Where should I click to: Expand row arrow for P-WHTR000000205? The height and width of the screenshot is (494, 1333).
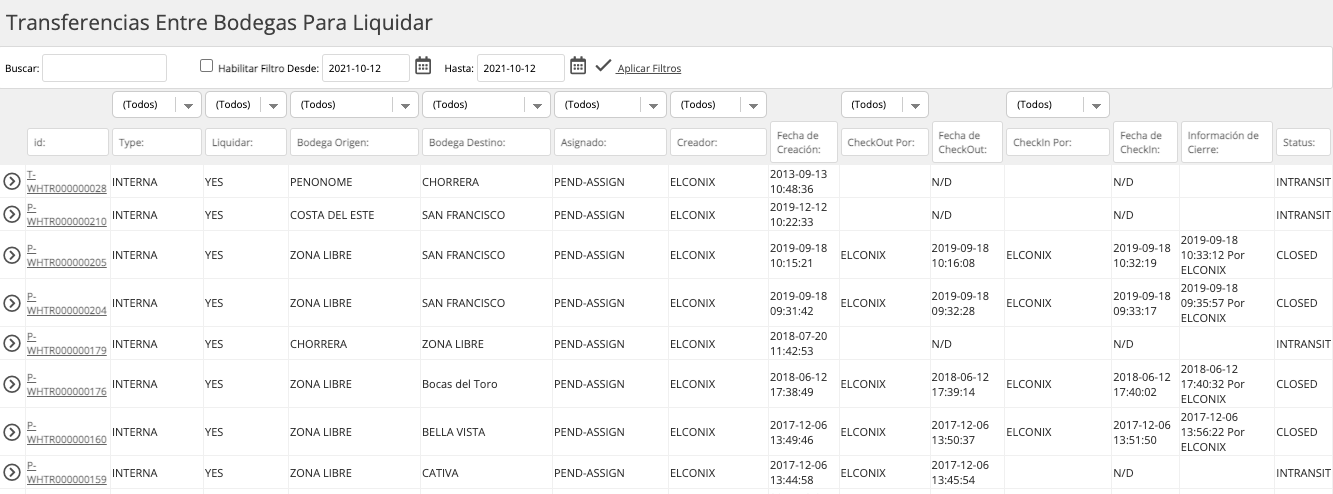pos(12,255)
